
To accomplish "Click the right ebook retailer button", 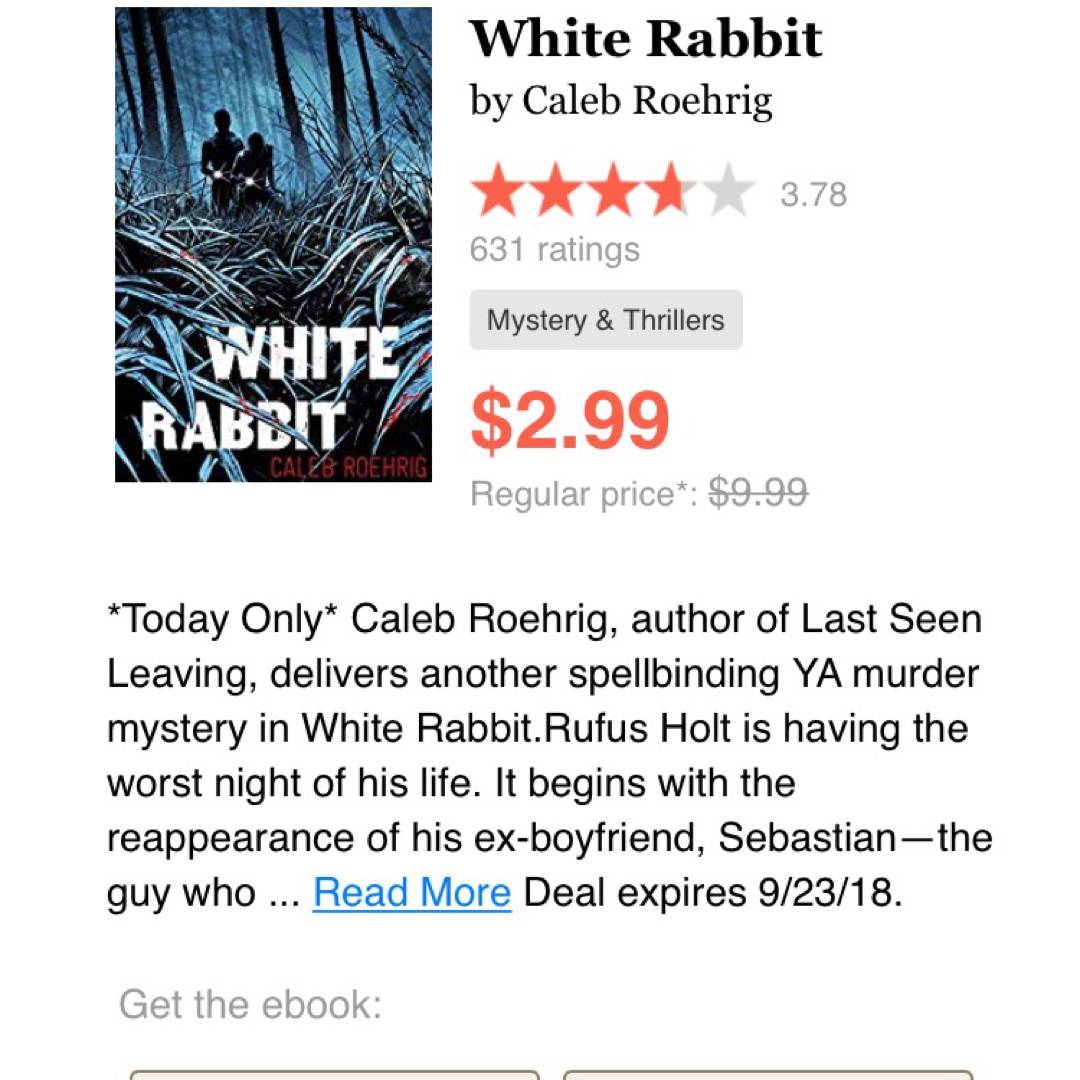I will coord(768,1074).
